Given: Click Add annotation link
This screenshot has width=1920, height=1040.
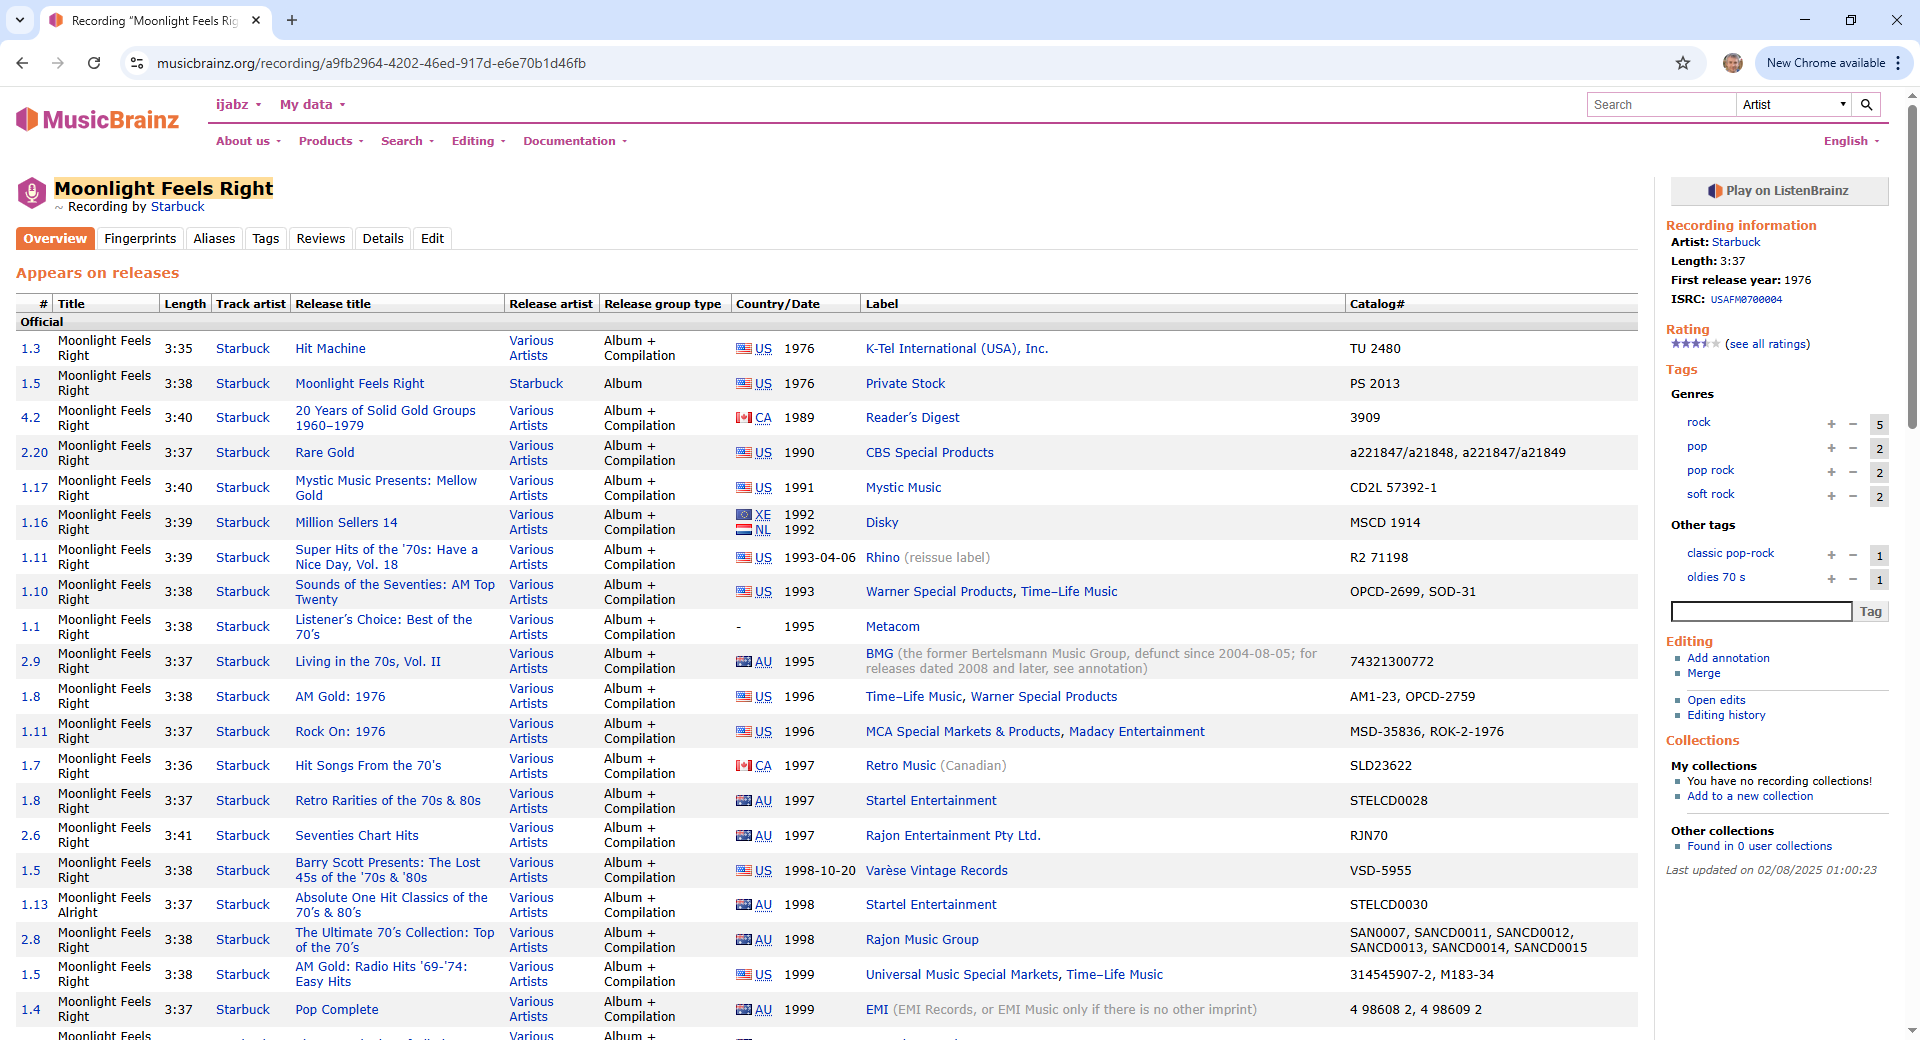Looking at the screenshot, I should (1728, 658).
